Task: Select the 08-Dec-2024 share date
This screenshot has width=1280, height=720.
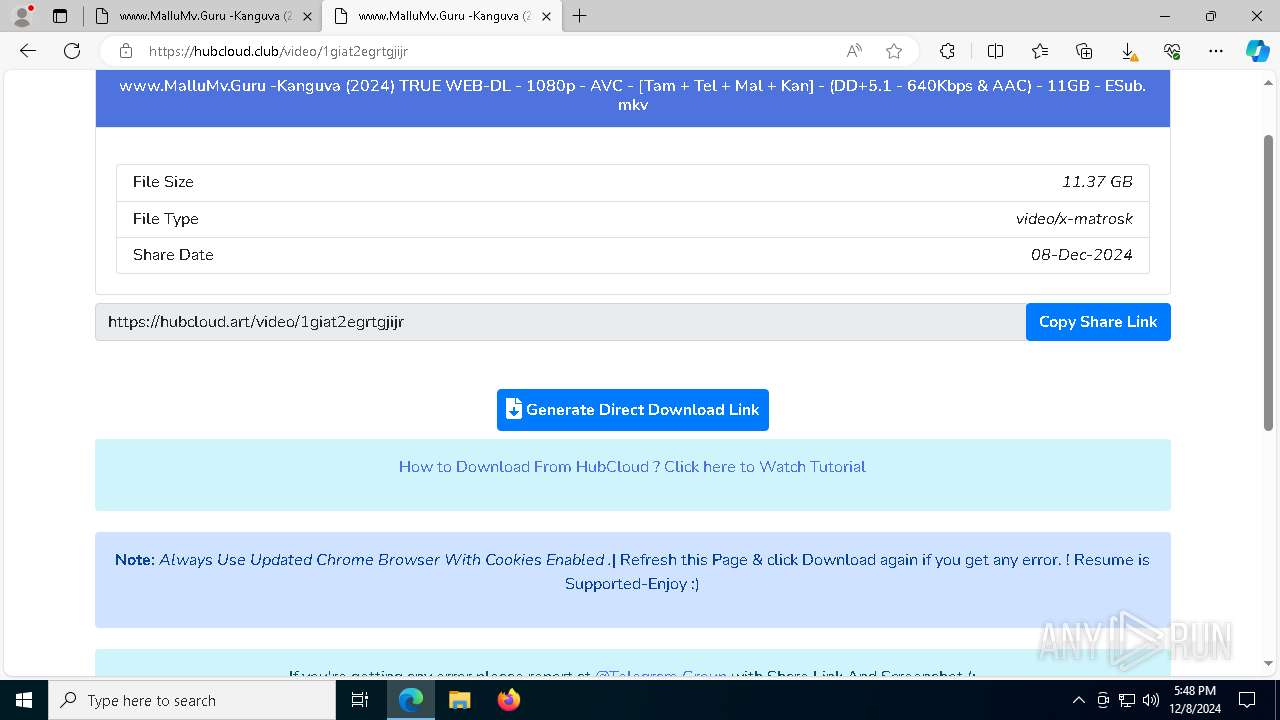Action: 1081,255
